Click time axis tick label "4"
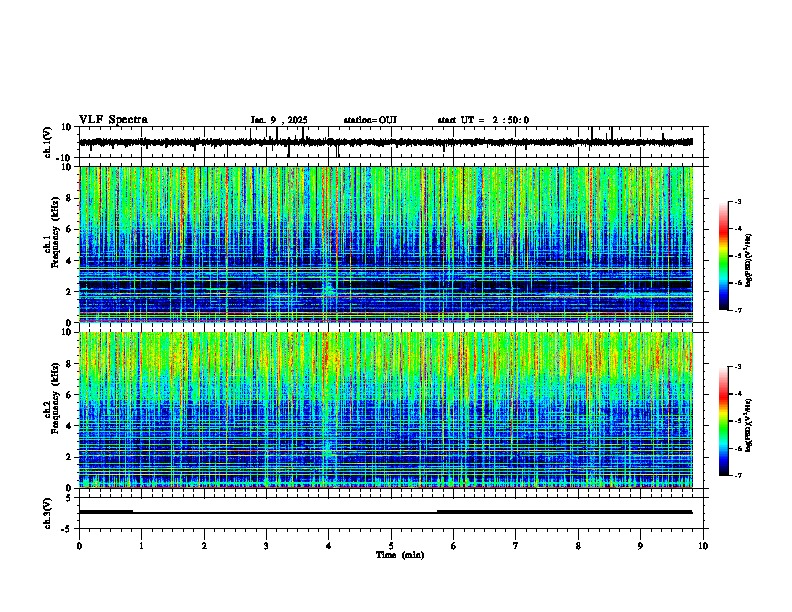792x612 pixels. coord(329,546)
